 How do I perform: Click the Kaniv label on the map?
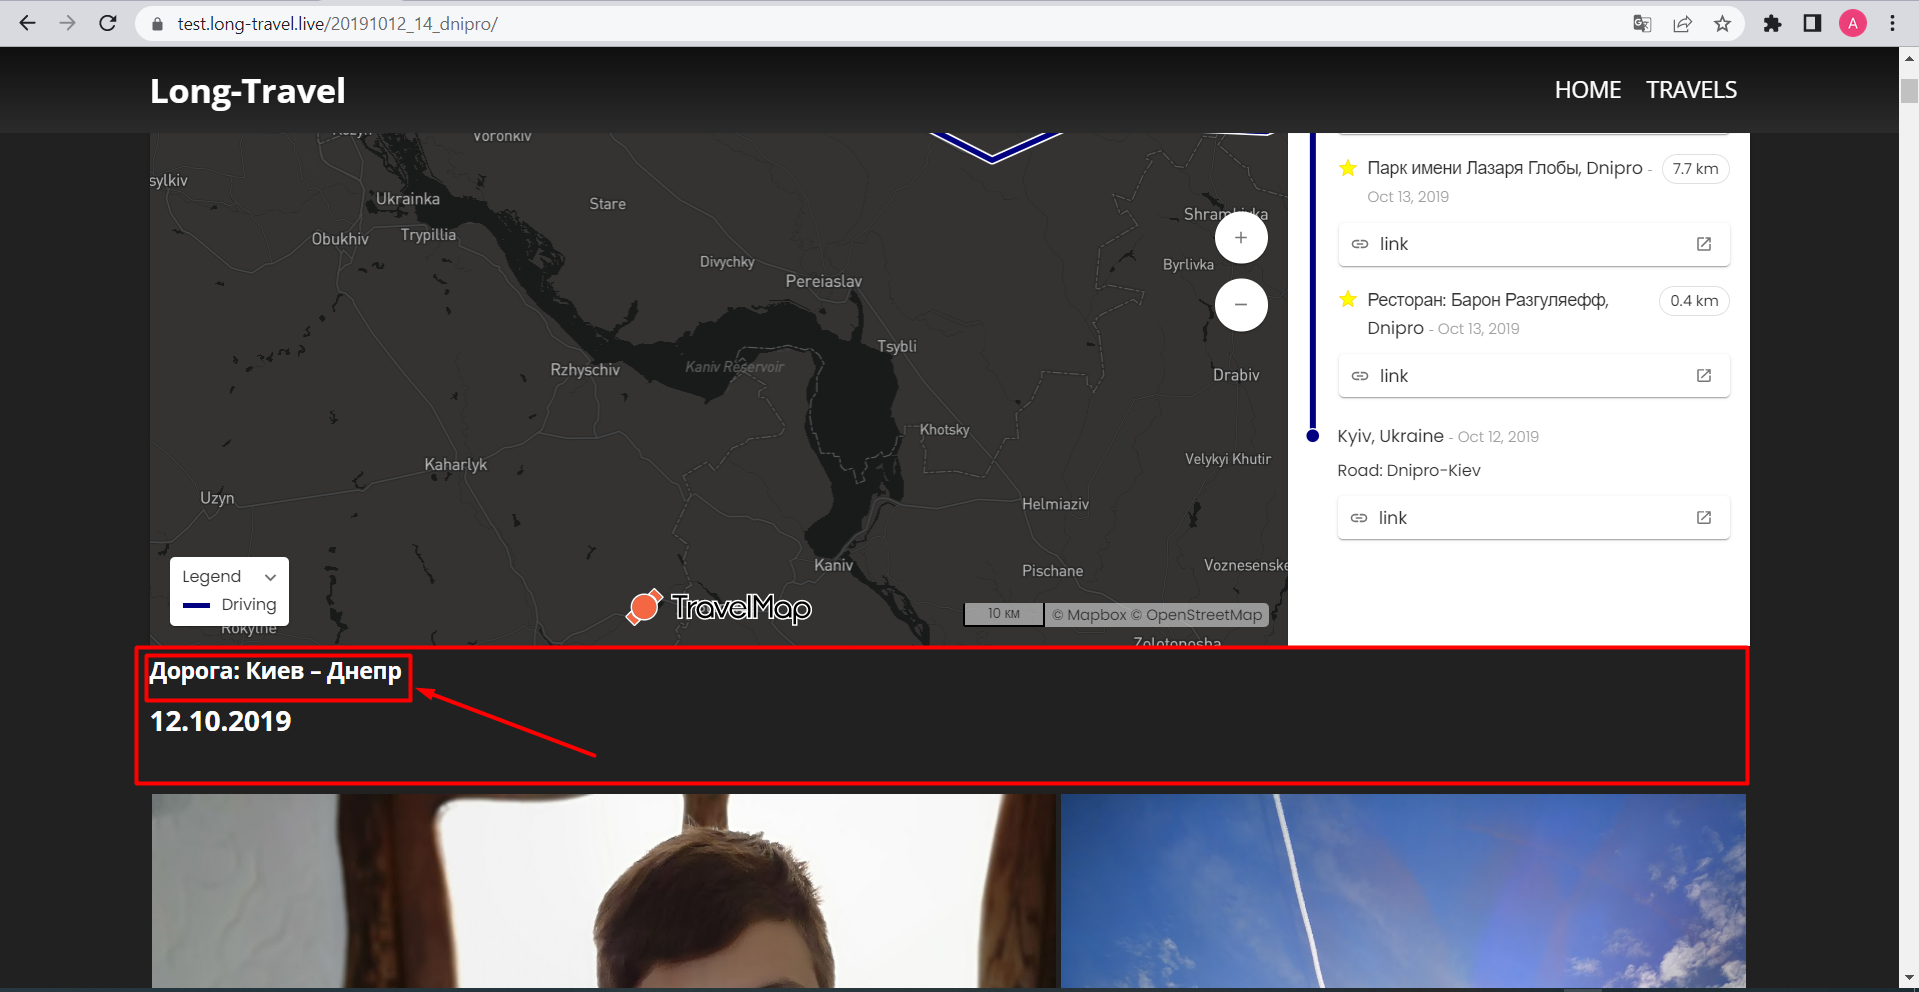click(834, 565)
